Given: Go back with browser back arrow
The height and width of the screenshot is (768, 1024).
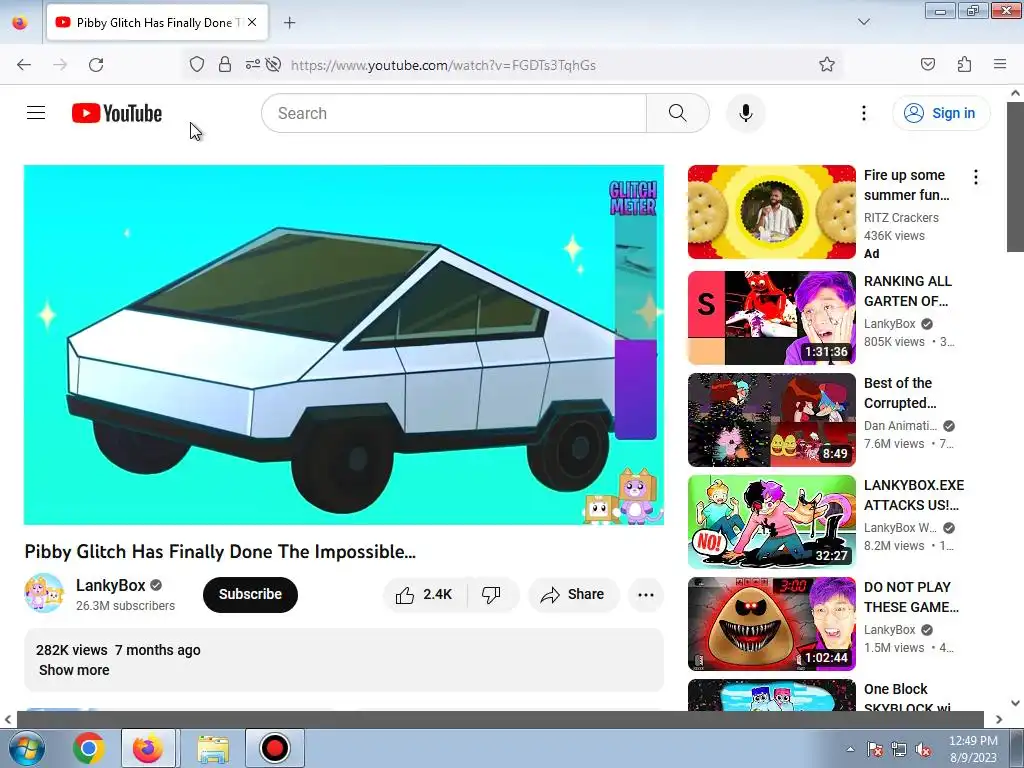Looking at the screenshot, I should click(24, 65).
